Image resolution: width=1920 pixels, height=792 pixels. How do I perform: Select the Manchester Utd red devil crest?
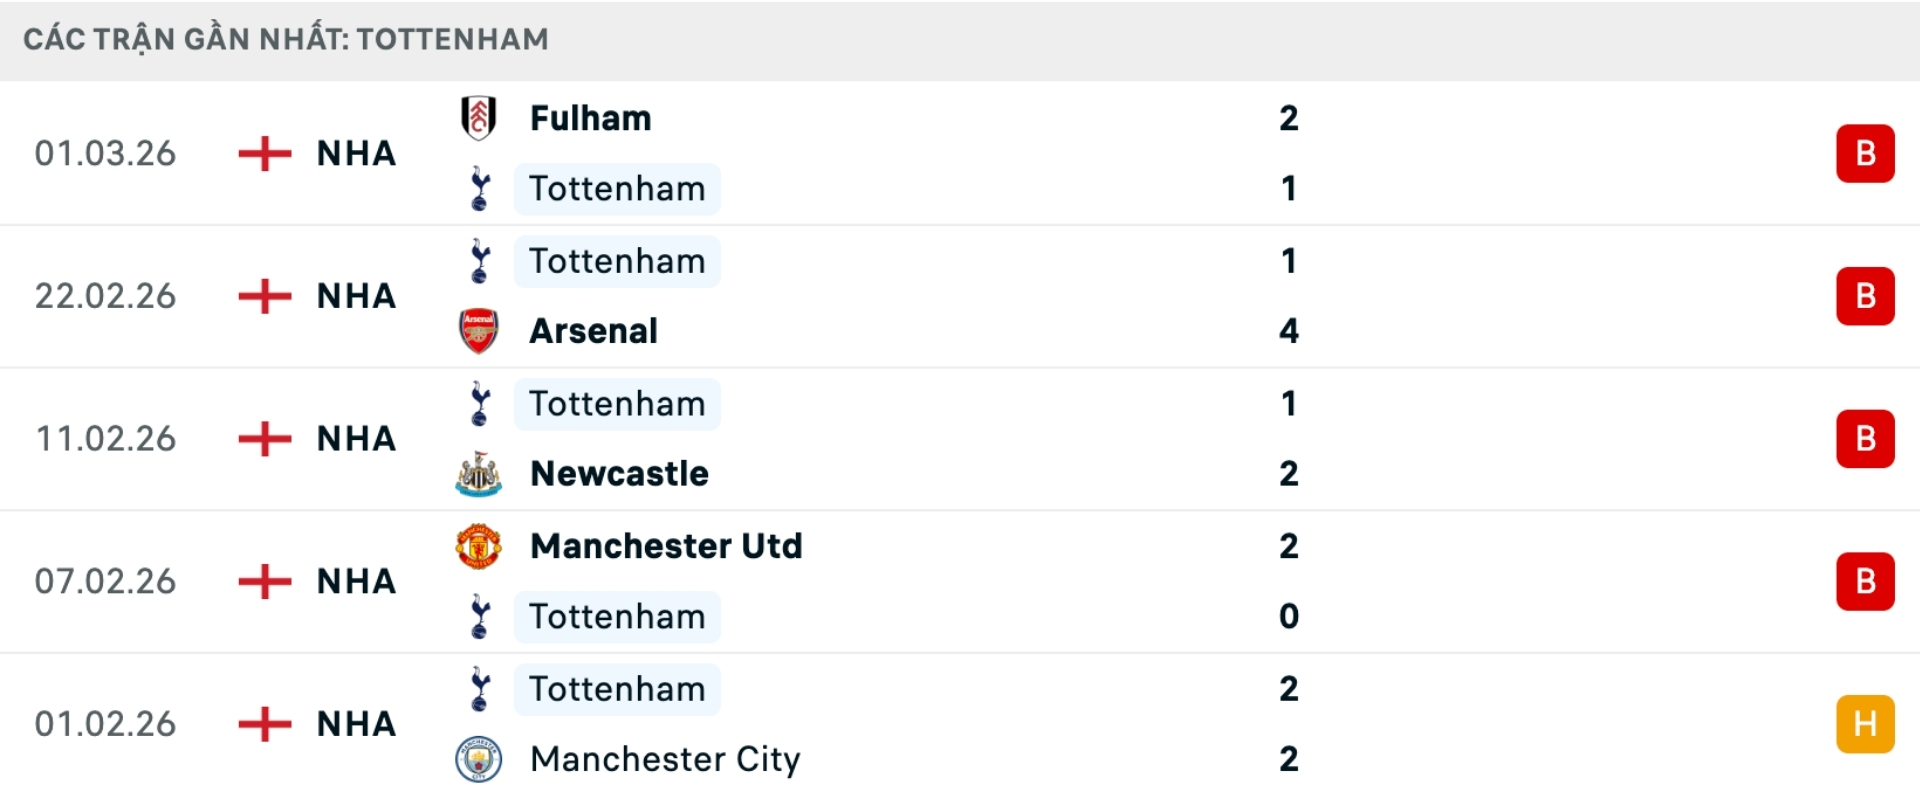pyautogui.click(x=480, y=546)
